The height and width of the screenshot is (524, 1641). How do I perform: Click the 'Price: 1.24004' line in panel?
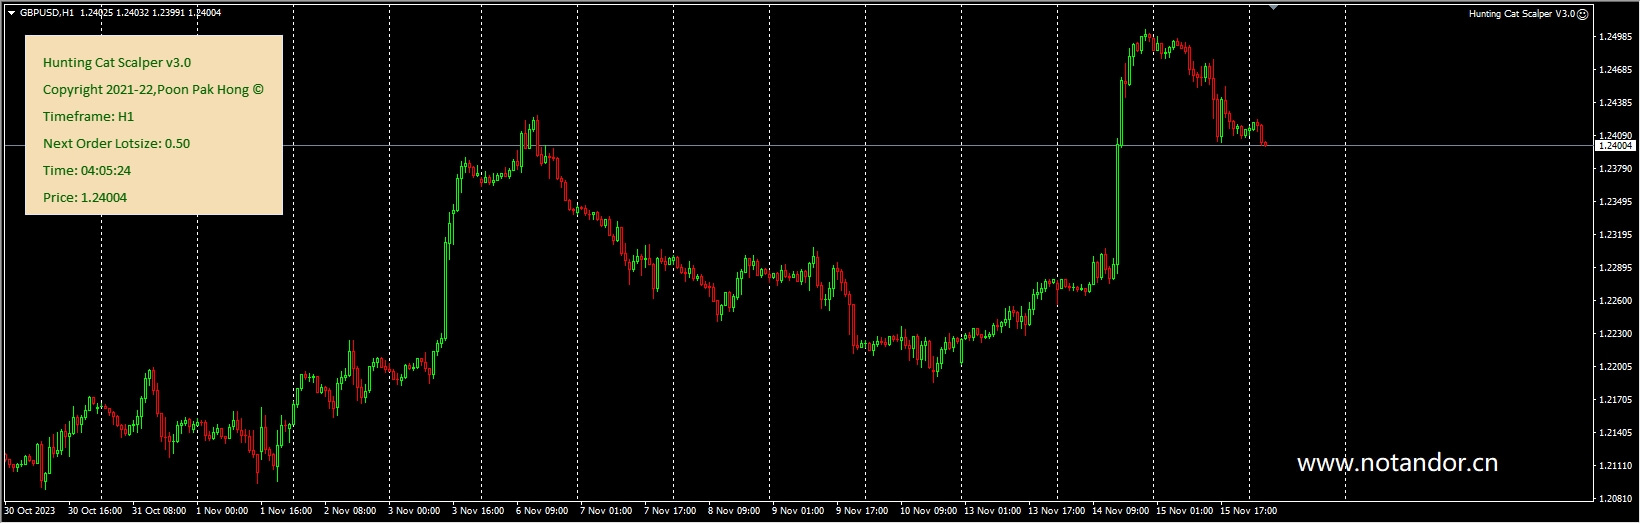(x=85, y=197)
